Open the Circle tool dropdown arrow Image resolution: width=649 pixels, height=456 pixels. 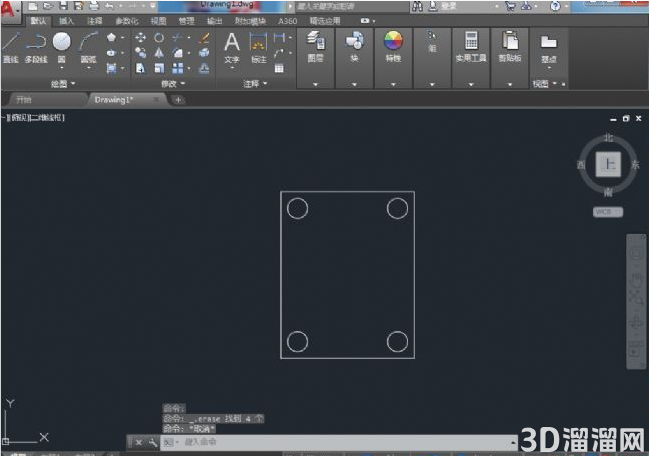point(62,68)
